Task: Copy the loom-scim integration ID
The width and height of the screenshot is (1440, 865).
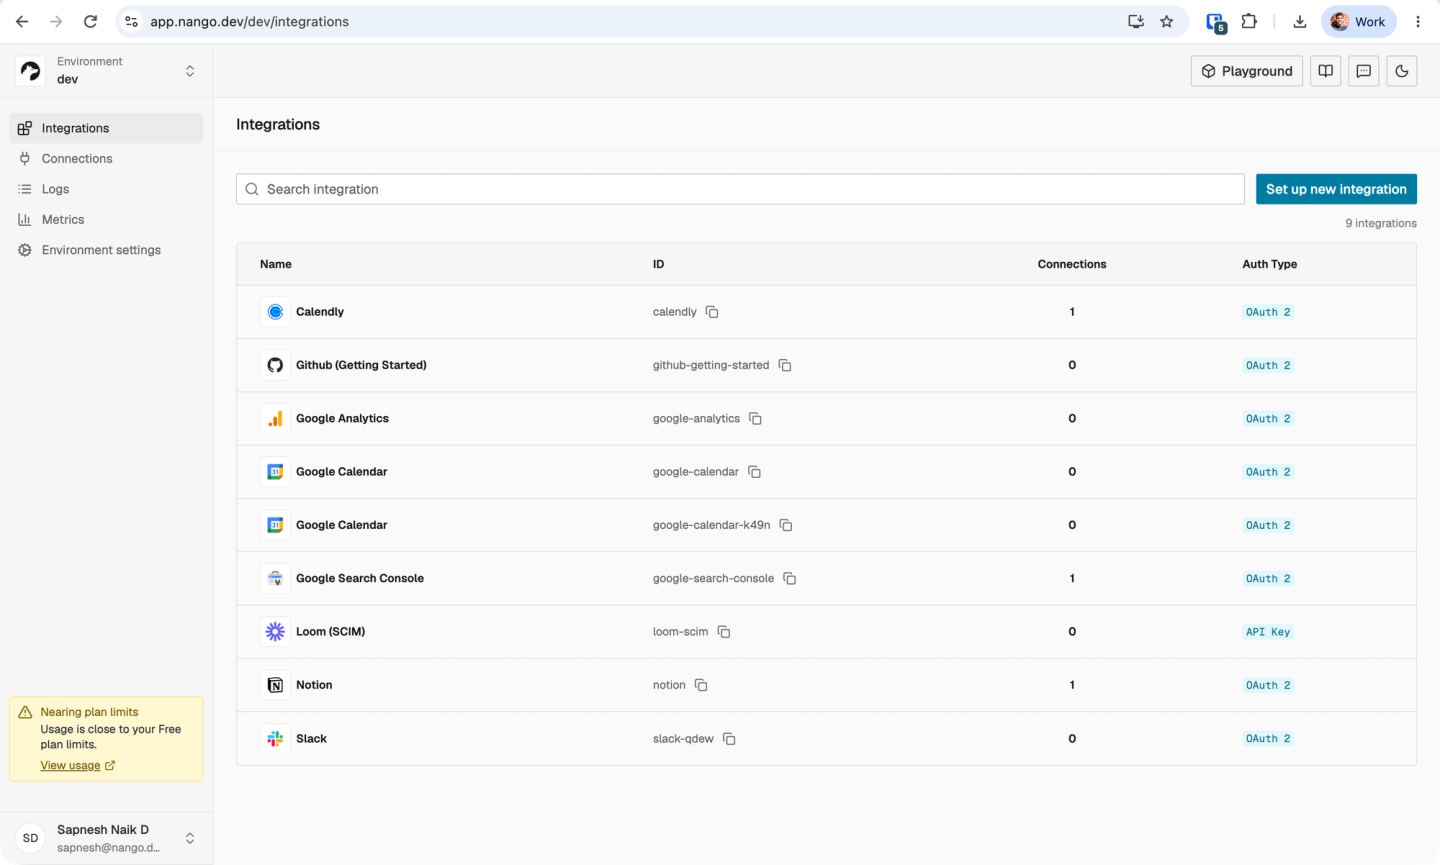Action: [x=724, y=632]
